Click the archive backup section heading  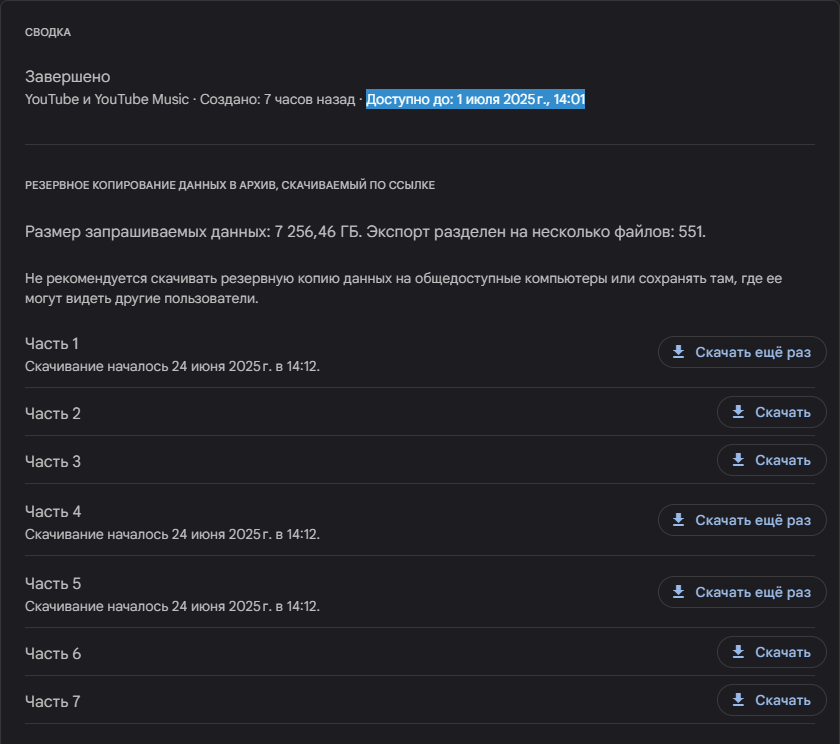[230, 185]
